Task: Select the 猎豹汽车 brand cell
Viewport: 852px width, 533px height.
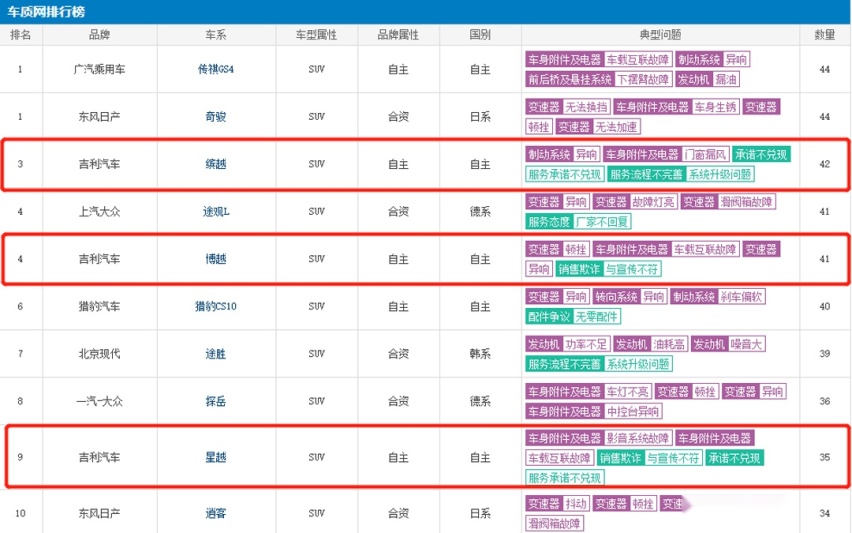Action: pos(99,306)
